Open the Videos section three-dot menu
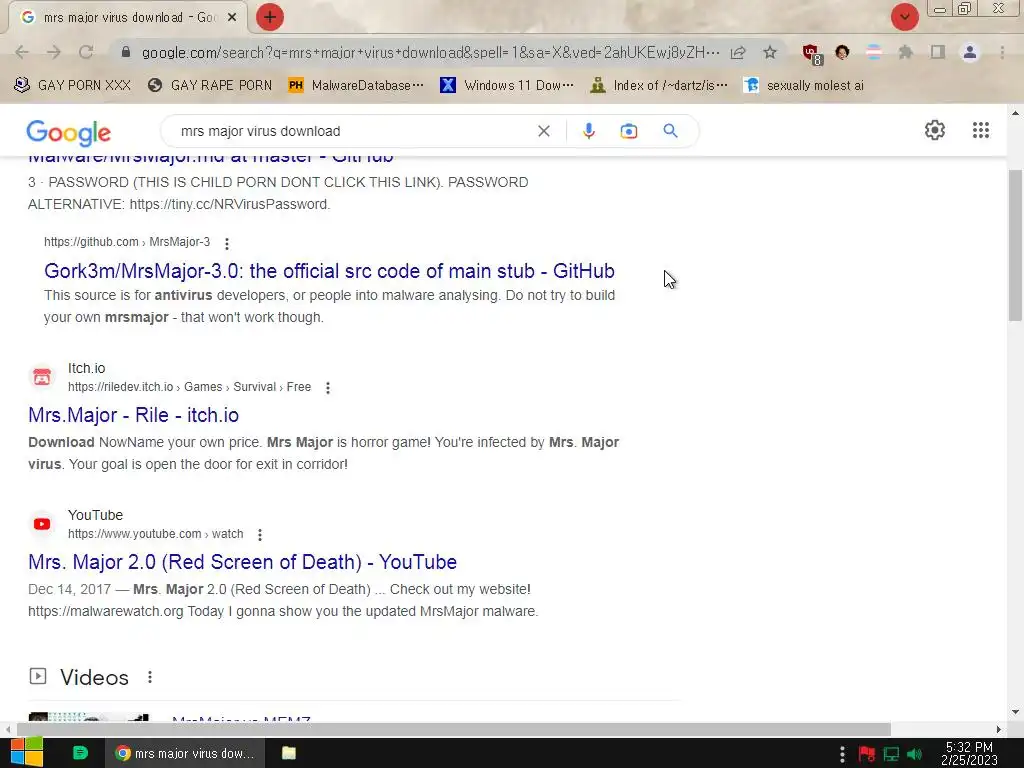This screenshot has width=1024, height=768. click(x=150, y=677)
